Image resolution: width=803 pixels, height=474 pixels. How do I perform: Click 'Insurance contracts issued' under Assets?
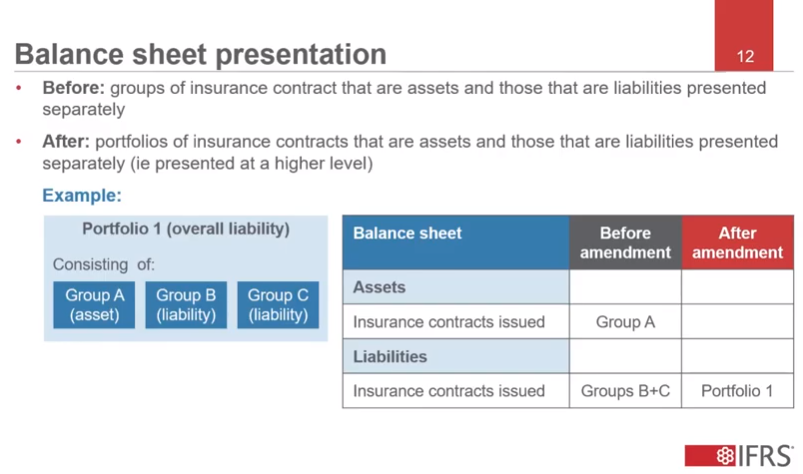point(449,322)
